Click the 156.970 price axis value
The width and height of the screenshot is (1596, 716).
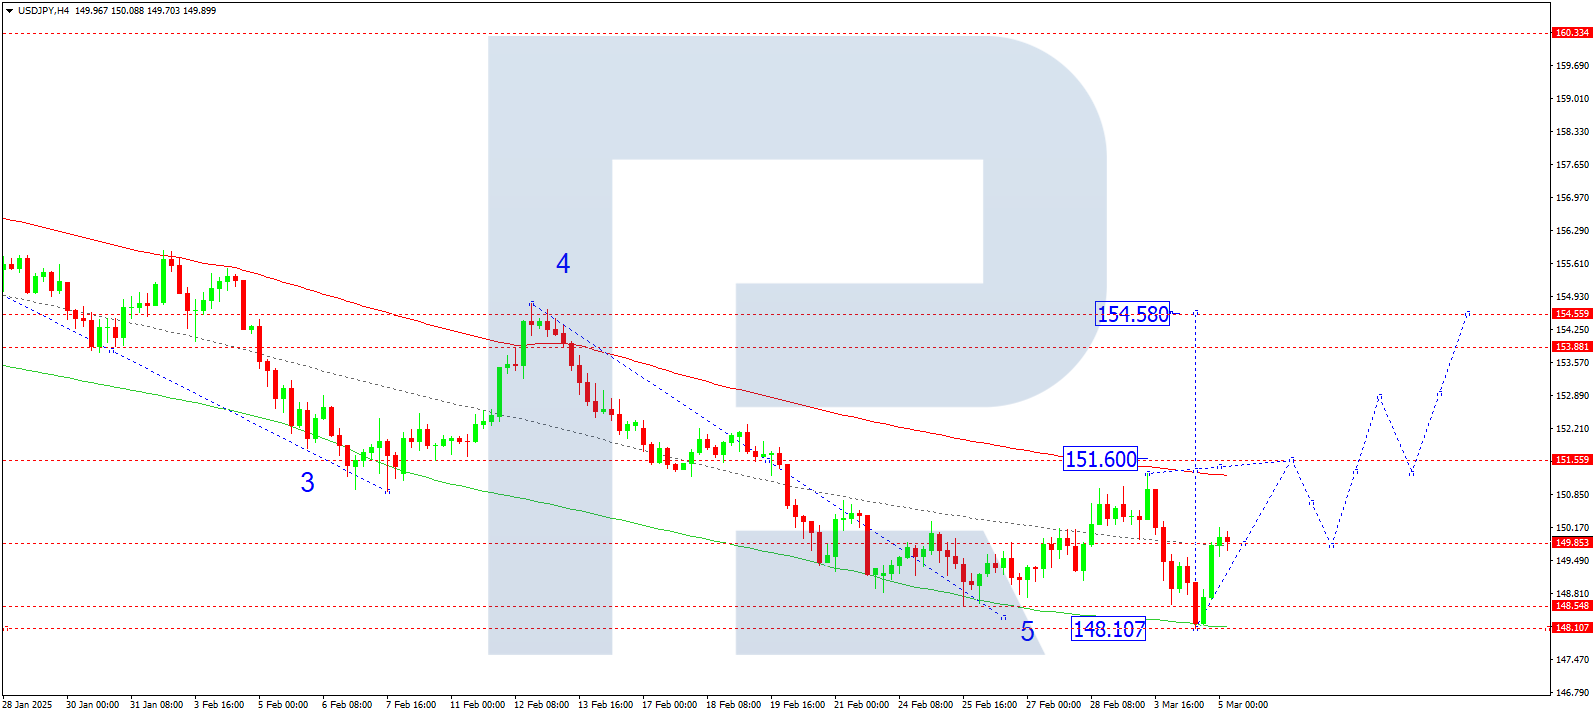pyautogui.click(x=1572, y=198)
